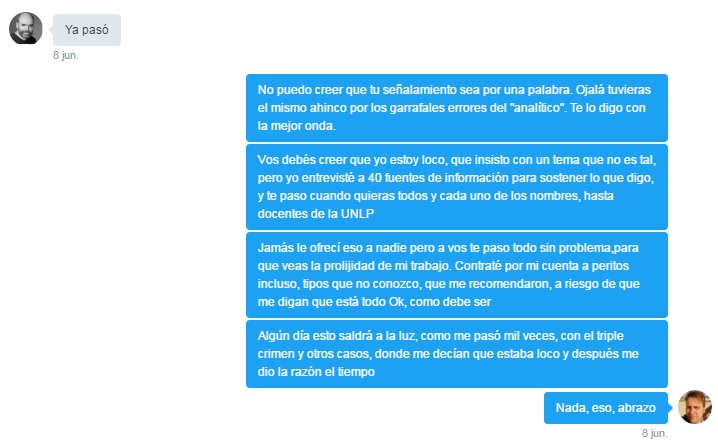Select the message starting "No puedo creer que"
718x441 pixels.
point(457,108)
